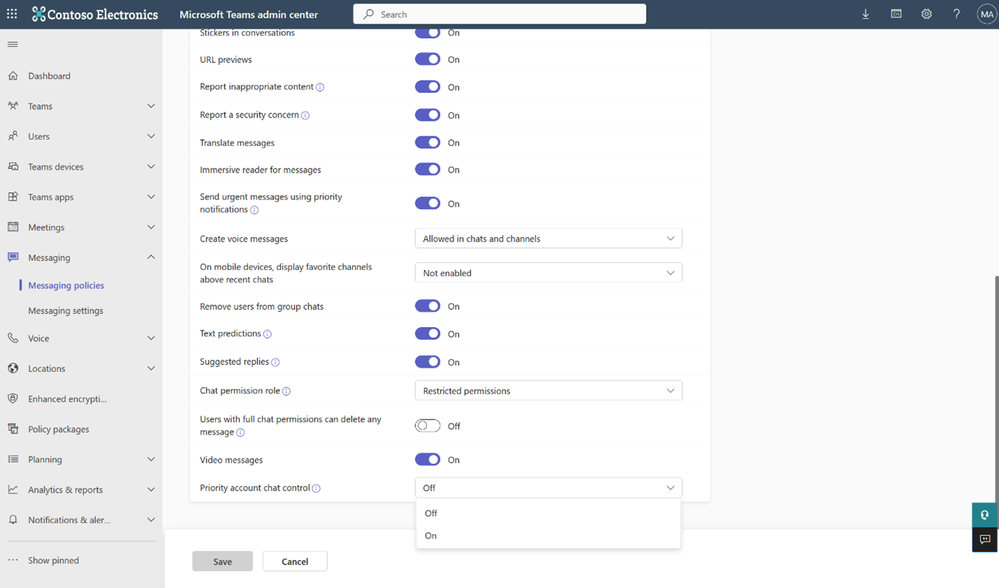Viewport: 999px width, 588px height.
Task: Open Messaging policies page
Action: click(66, 285)
